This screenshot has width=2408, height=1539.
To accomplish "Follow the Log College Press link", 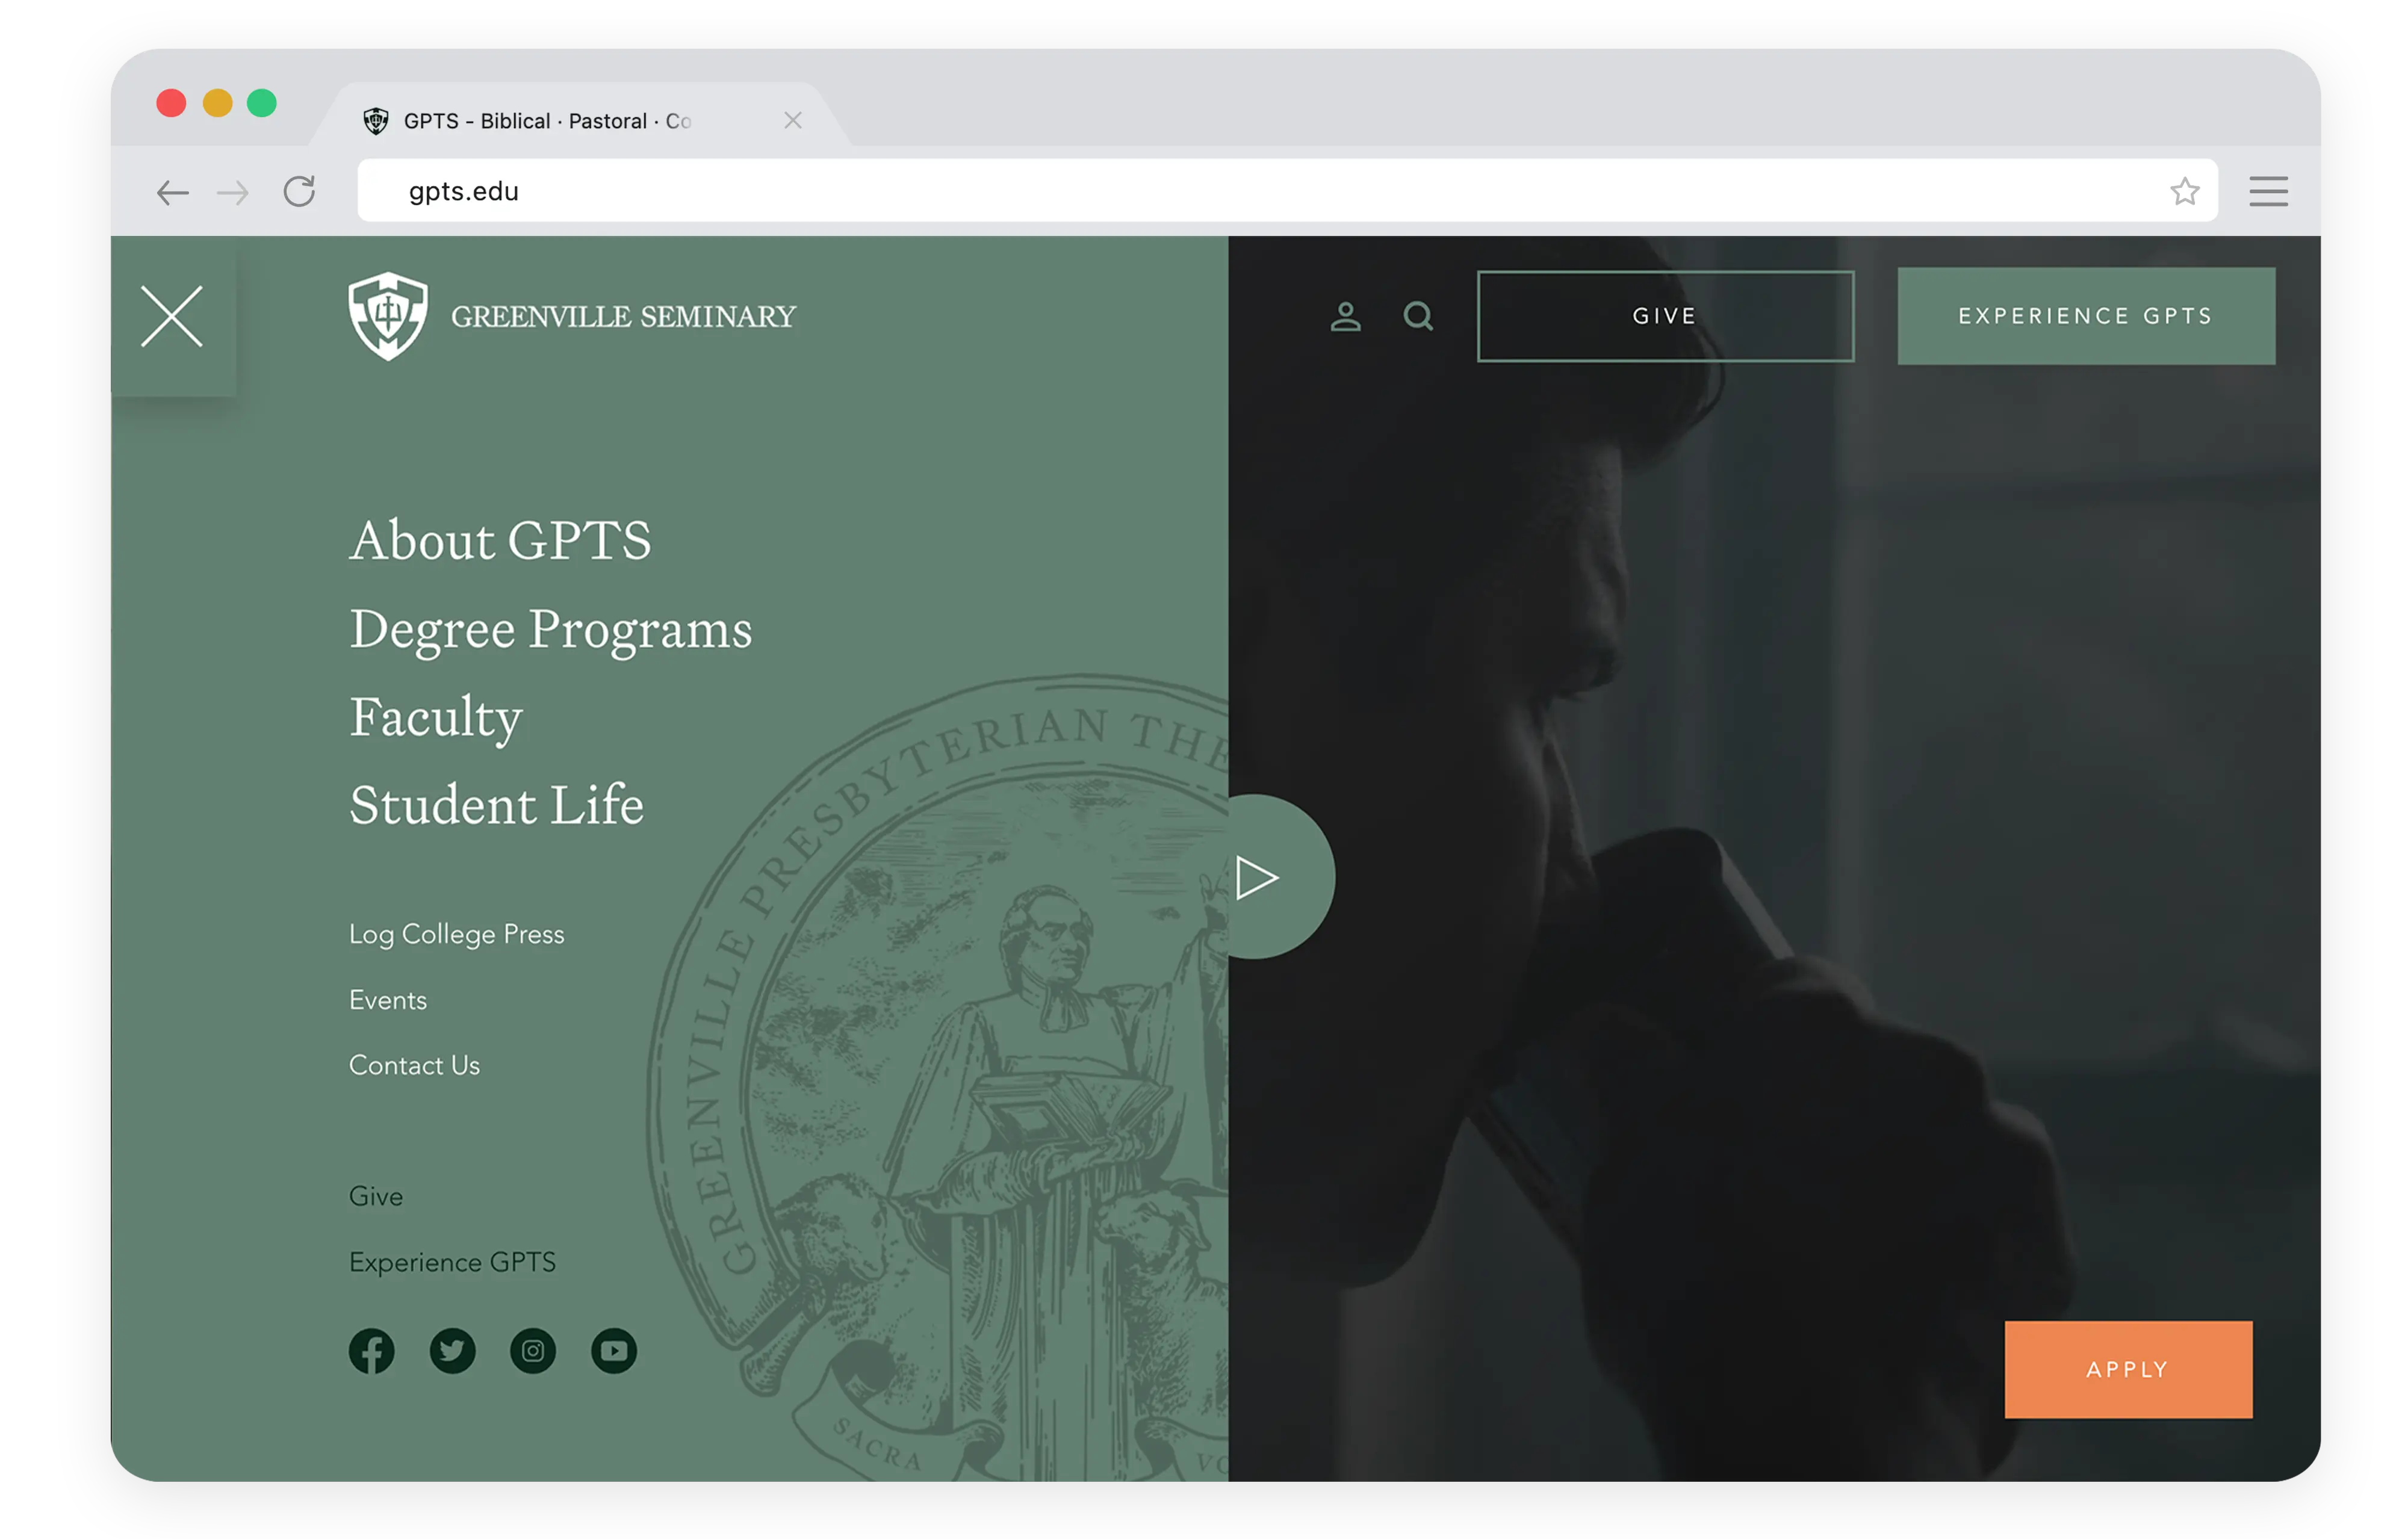I will [456, 934].
